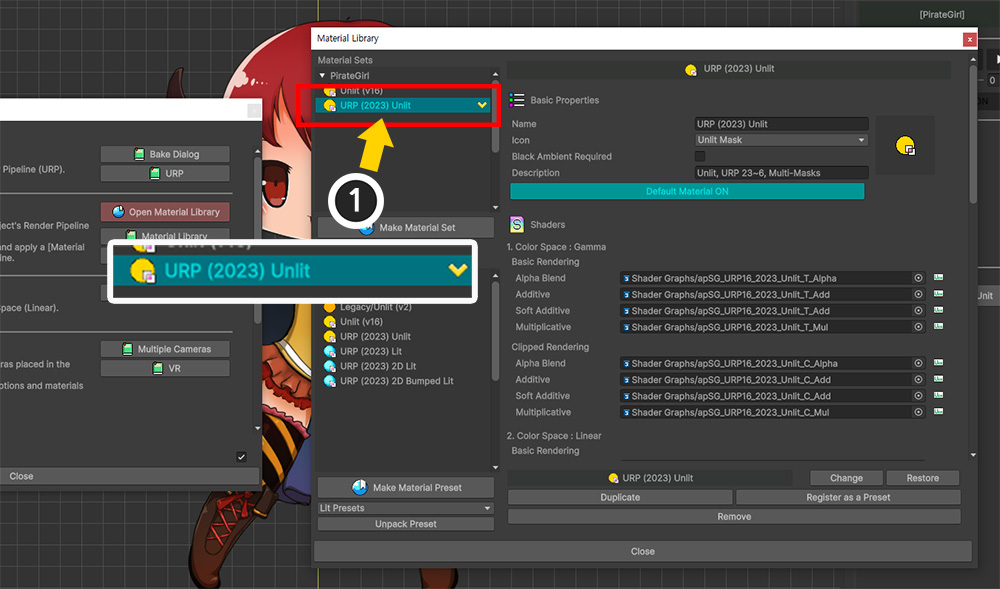Open object picker for Clipped Rendering Additive shader
The height and width of the screenshot is (589, 1000).
click(918, 380)
